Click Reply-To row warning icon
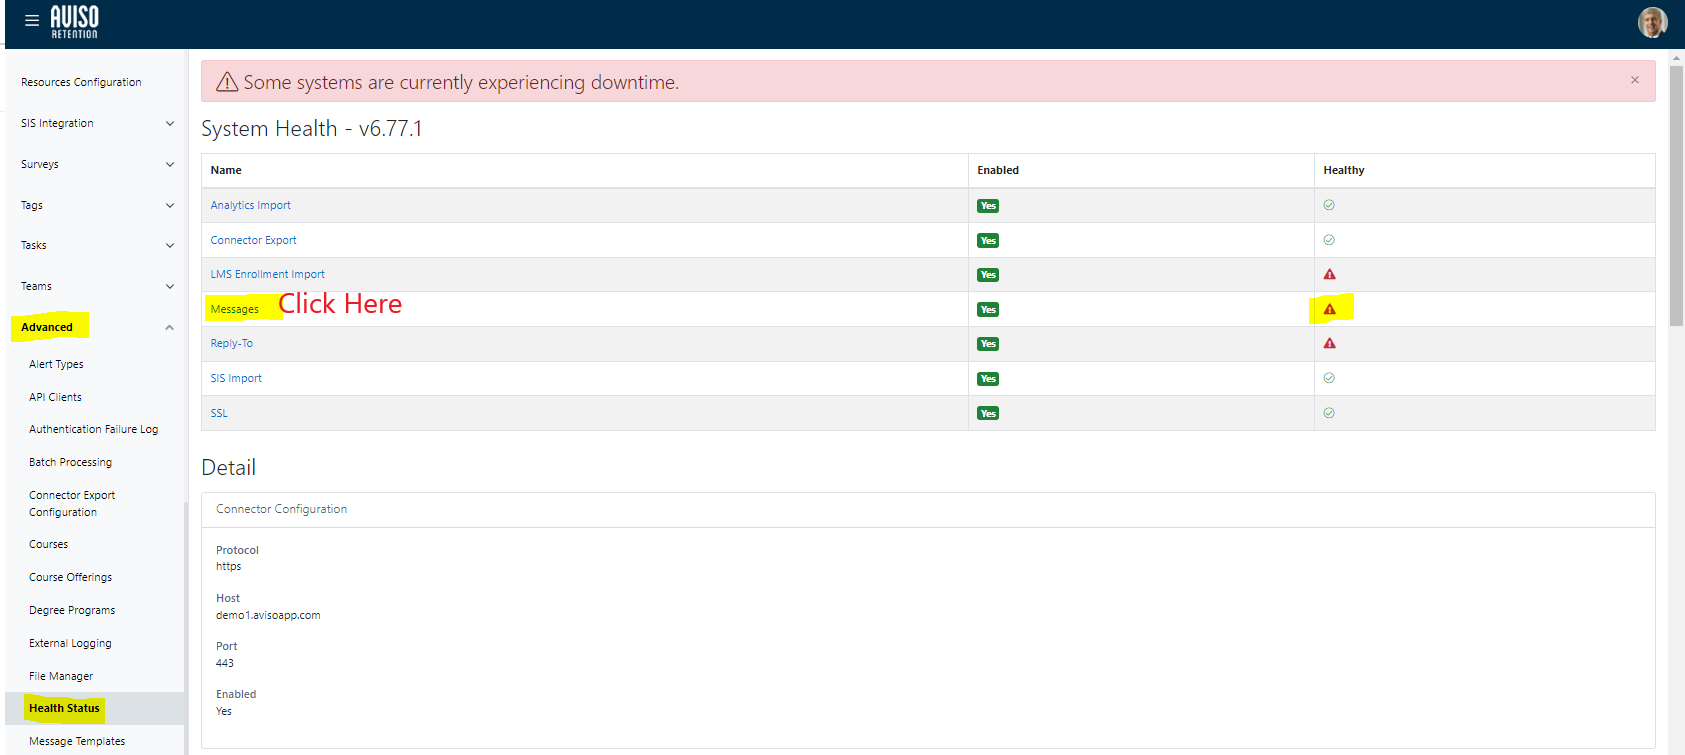Viewport: 1685px width, 755px height. 1329,343
